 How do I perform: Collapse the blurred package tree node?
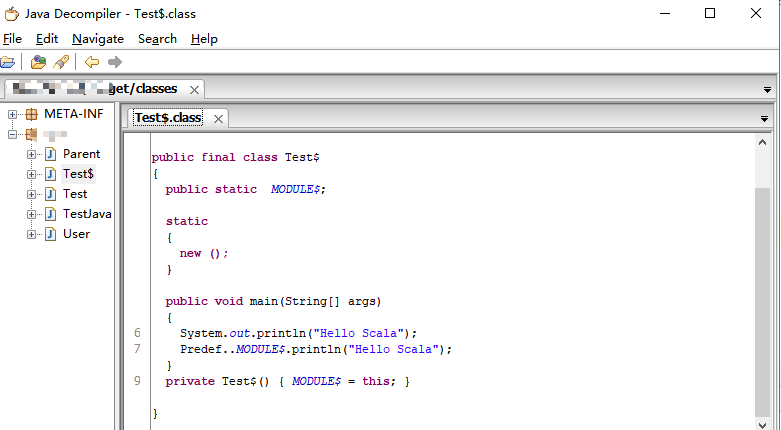tap(12, 134)
